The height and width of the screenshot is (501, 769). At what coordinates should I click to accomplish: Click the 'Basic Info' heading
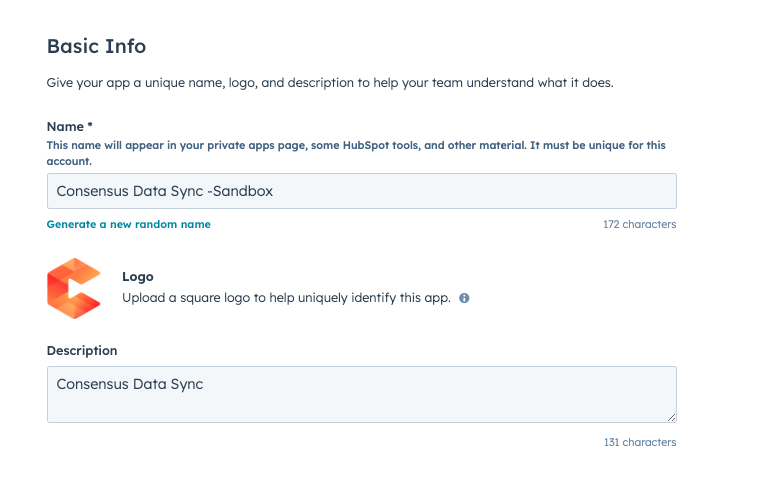coord(96,46)
